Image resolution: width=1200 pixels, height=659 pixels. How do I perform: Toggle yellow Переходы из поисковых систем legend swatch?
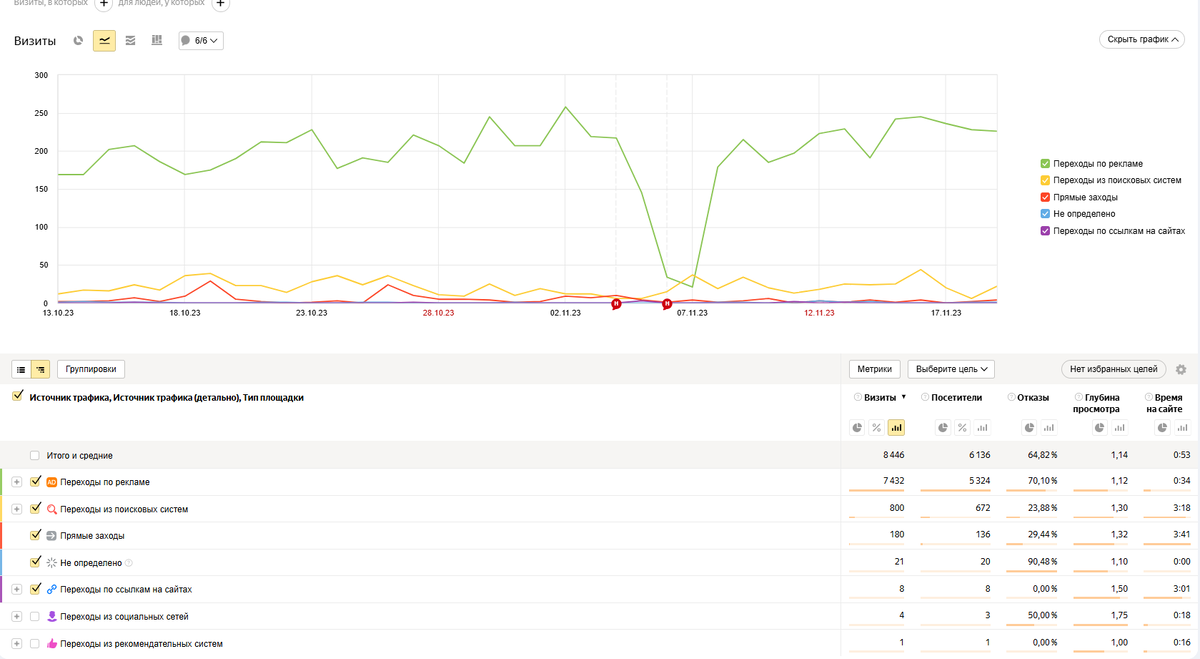tap(1045, 180)
